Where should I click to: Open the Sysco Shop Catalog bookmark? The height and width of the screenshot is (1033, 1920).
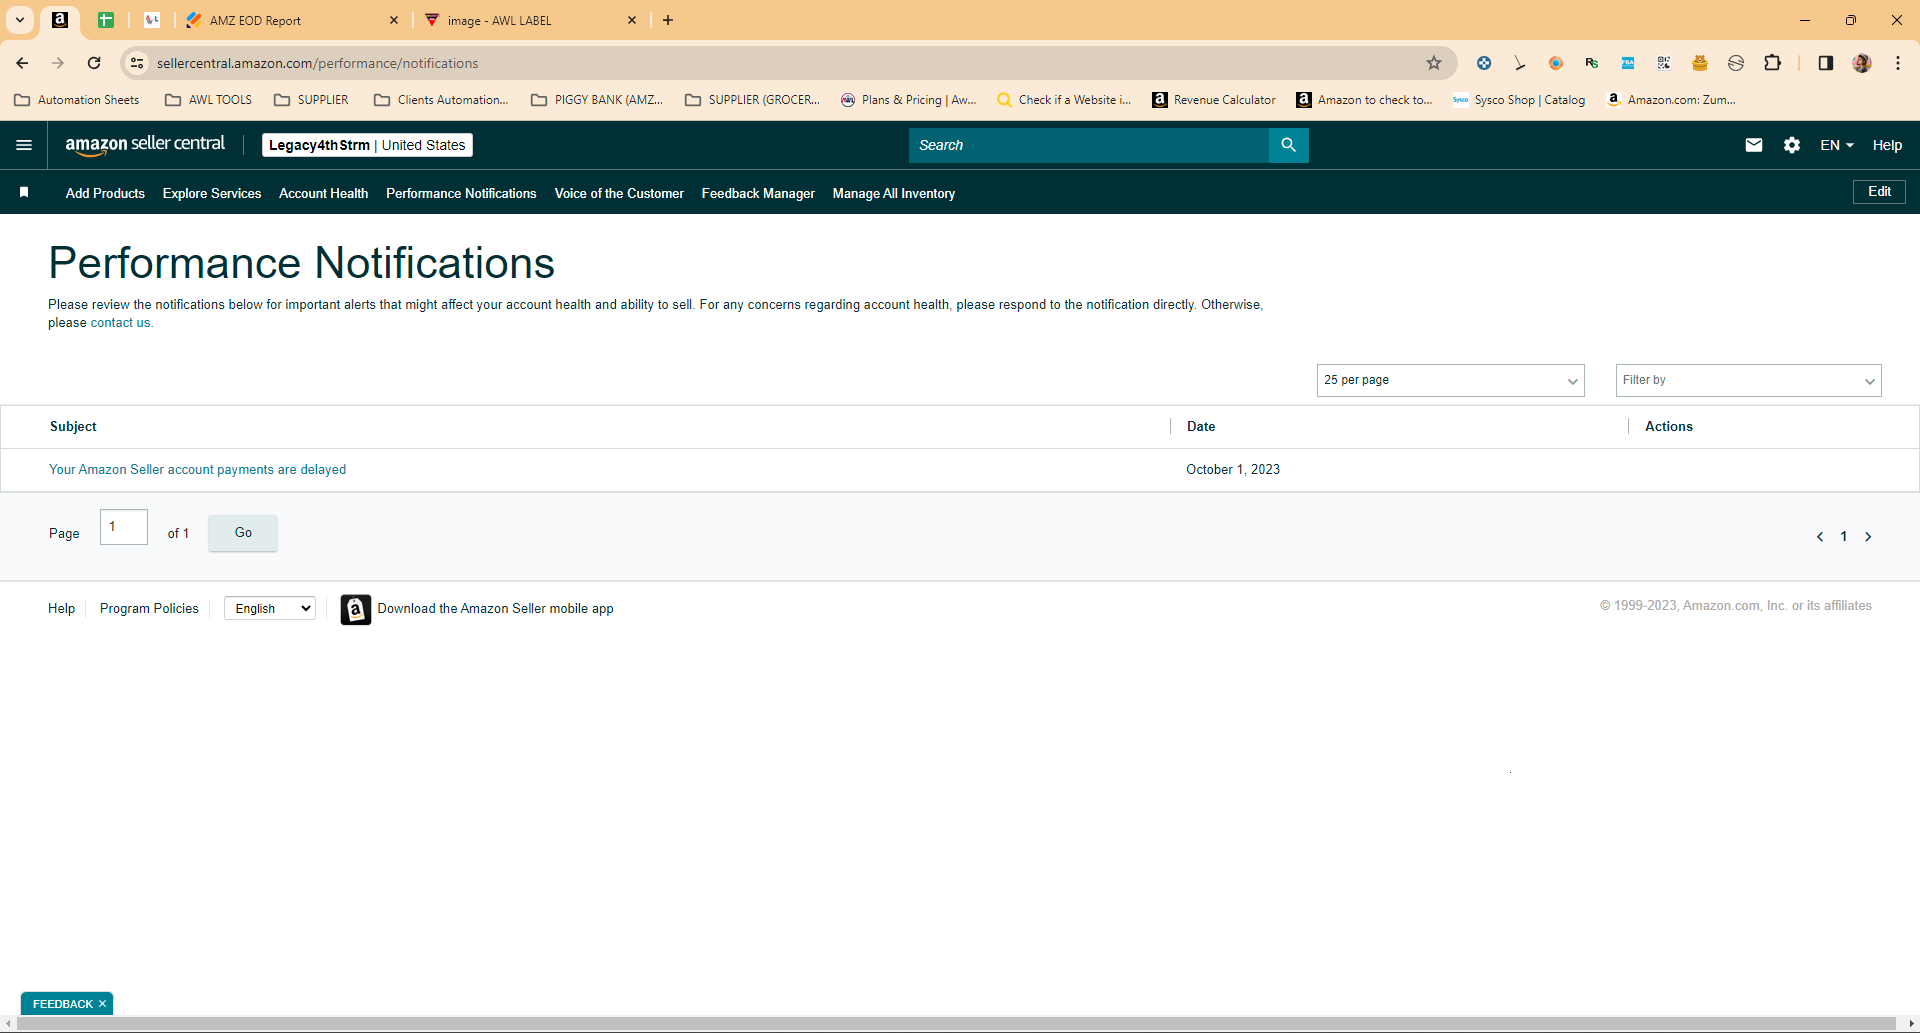point(1519,100)
